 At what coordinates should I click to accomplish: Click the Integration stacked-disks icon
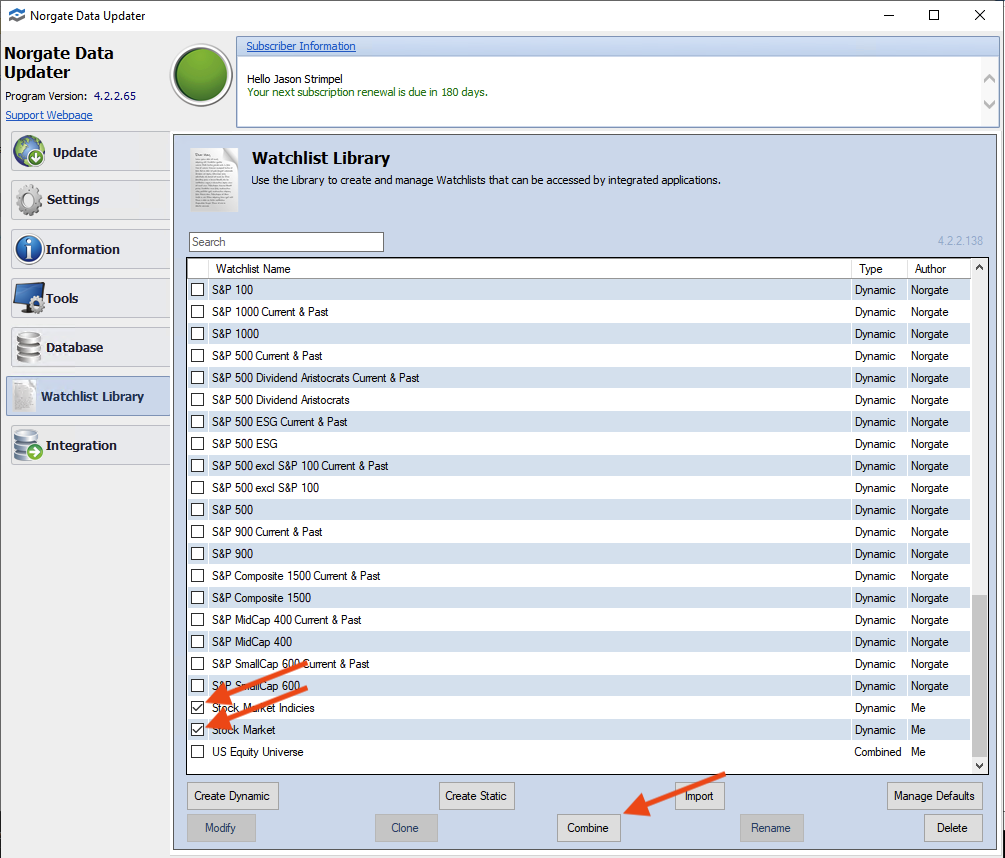[30, 444]
